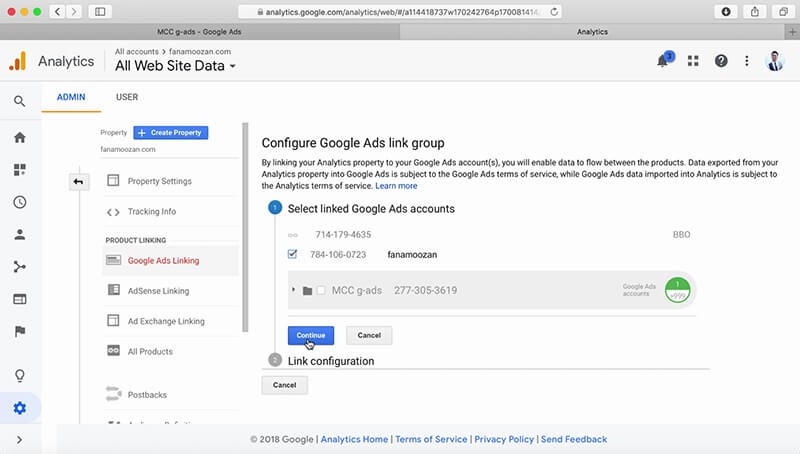Click the Google Analytics logo
Image resolution: width=800 pixels, height=454 pixels.
pyautogui.click(x=17, y=61)
